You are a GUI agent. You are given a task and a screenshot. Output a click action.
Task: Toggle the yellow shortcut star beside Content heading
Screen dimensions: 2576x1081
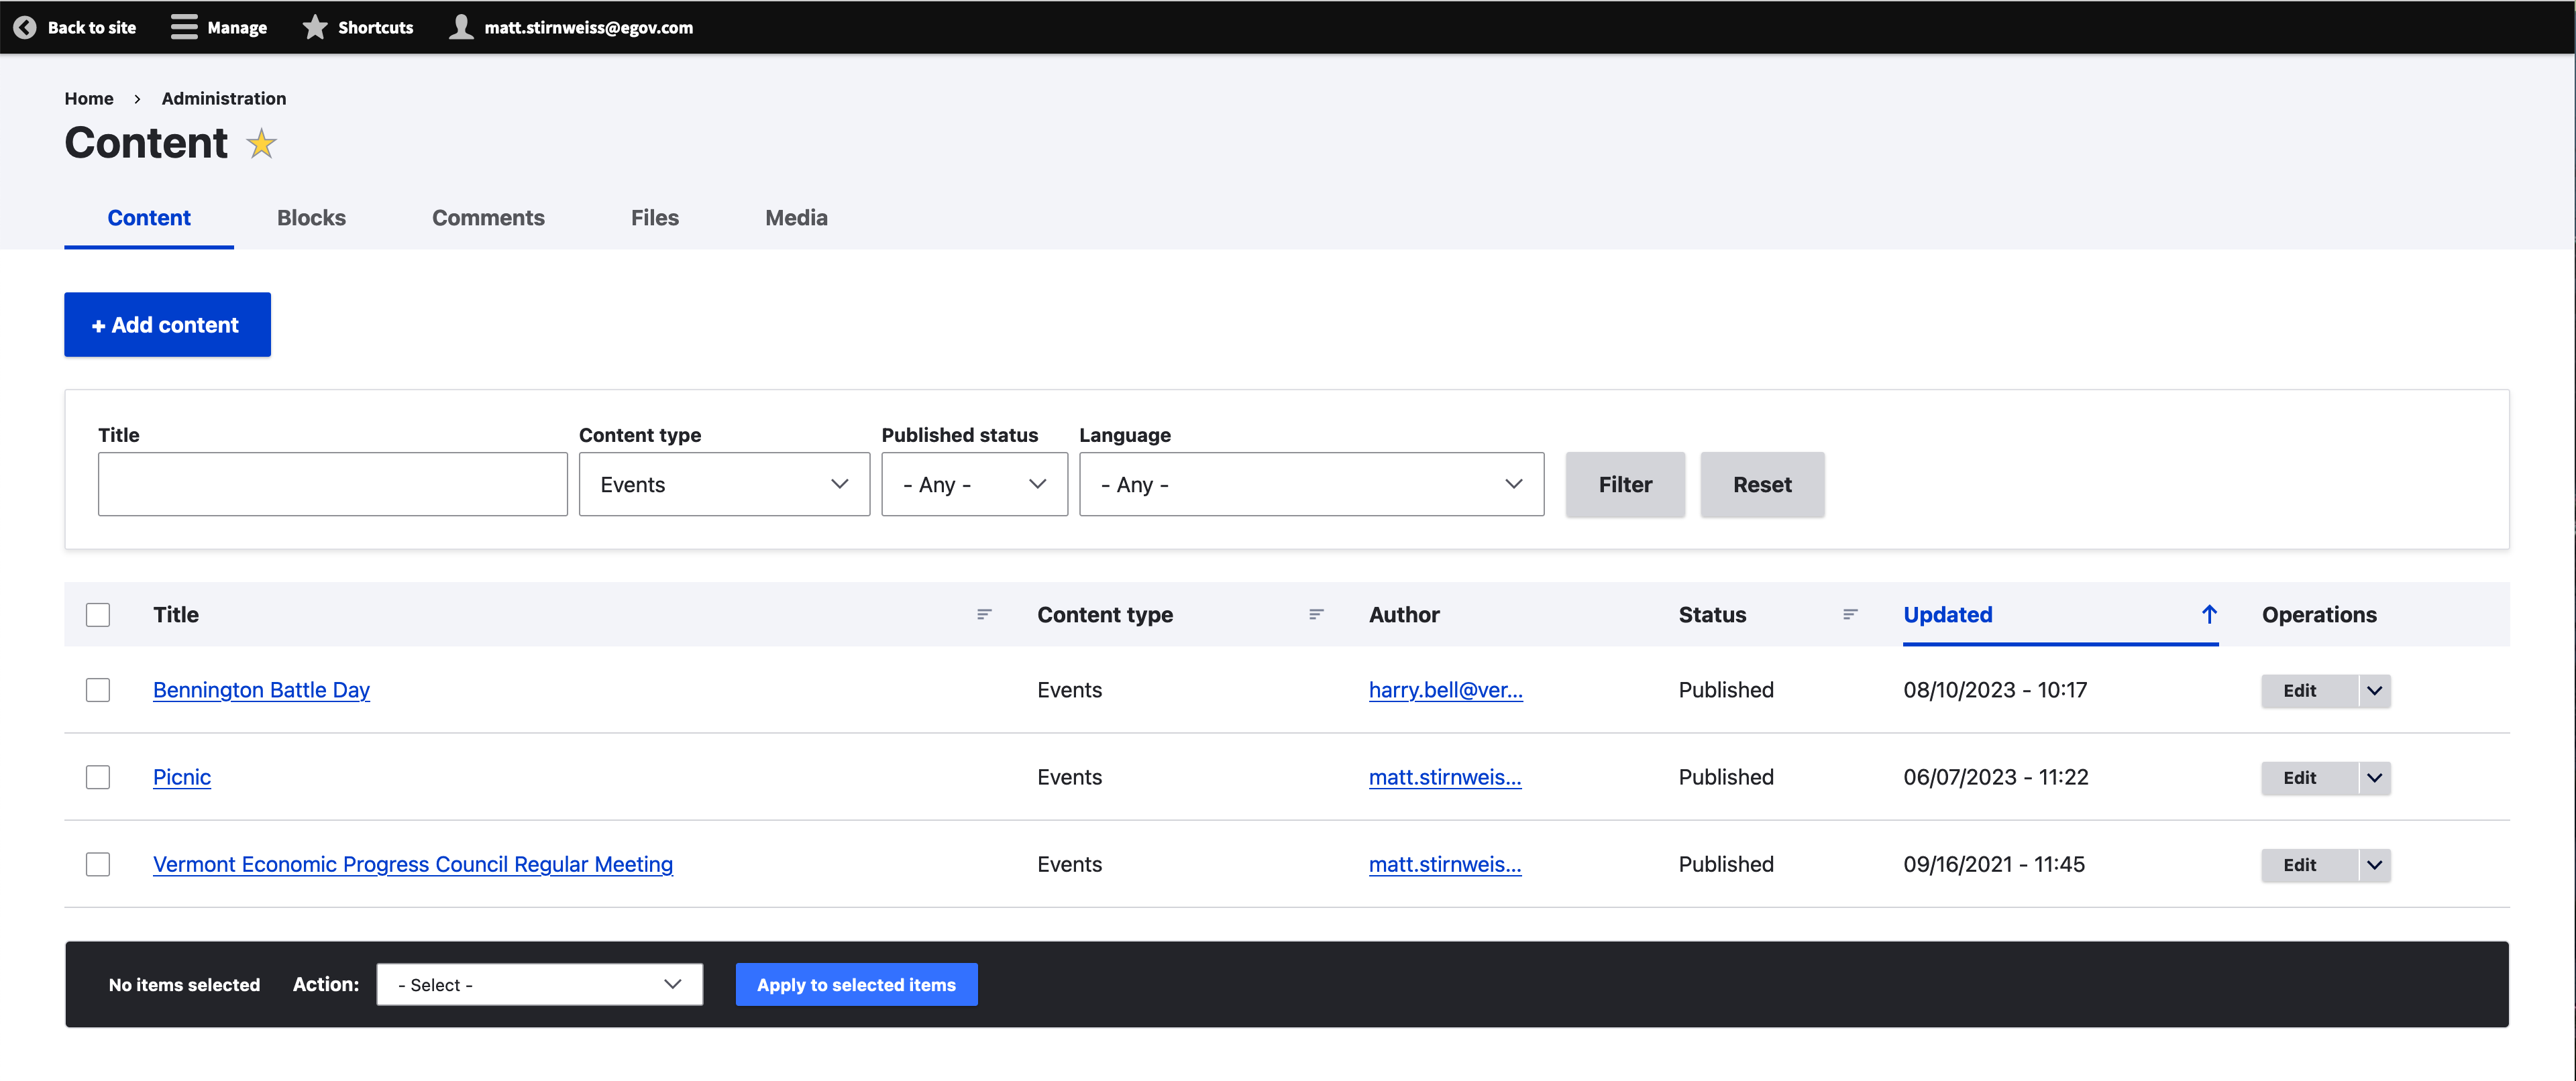261,144
